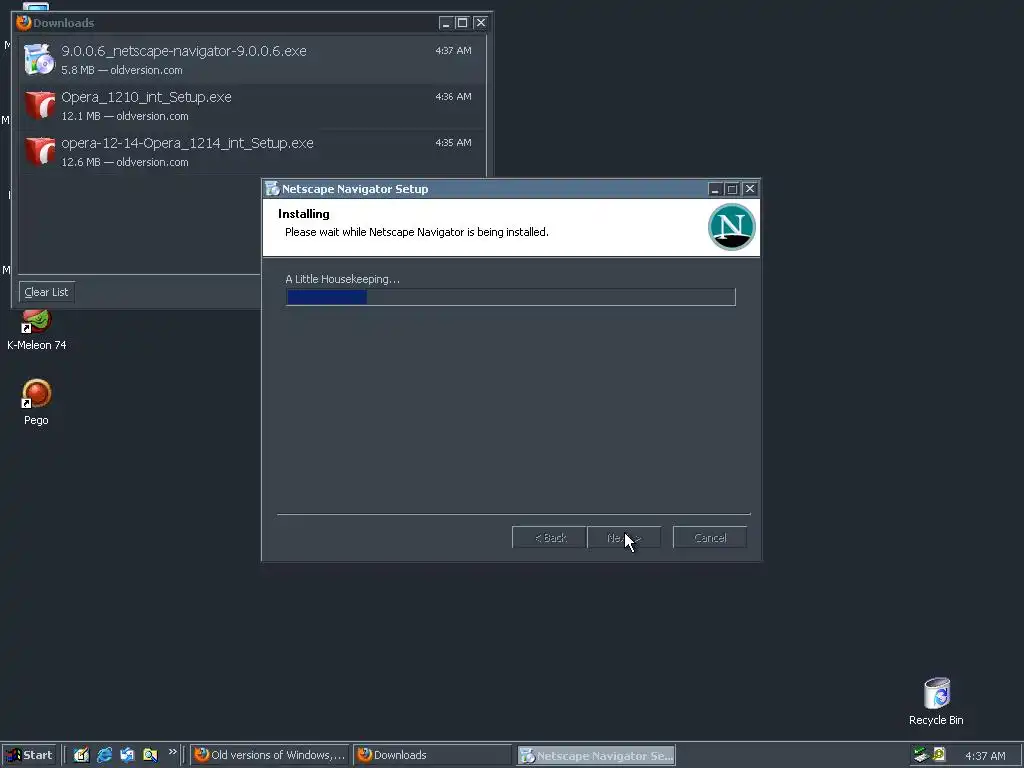1024x768 pixels.
Task: Maximize the Downloads window
Action: coord(462,23)
